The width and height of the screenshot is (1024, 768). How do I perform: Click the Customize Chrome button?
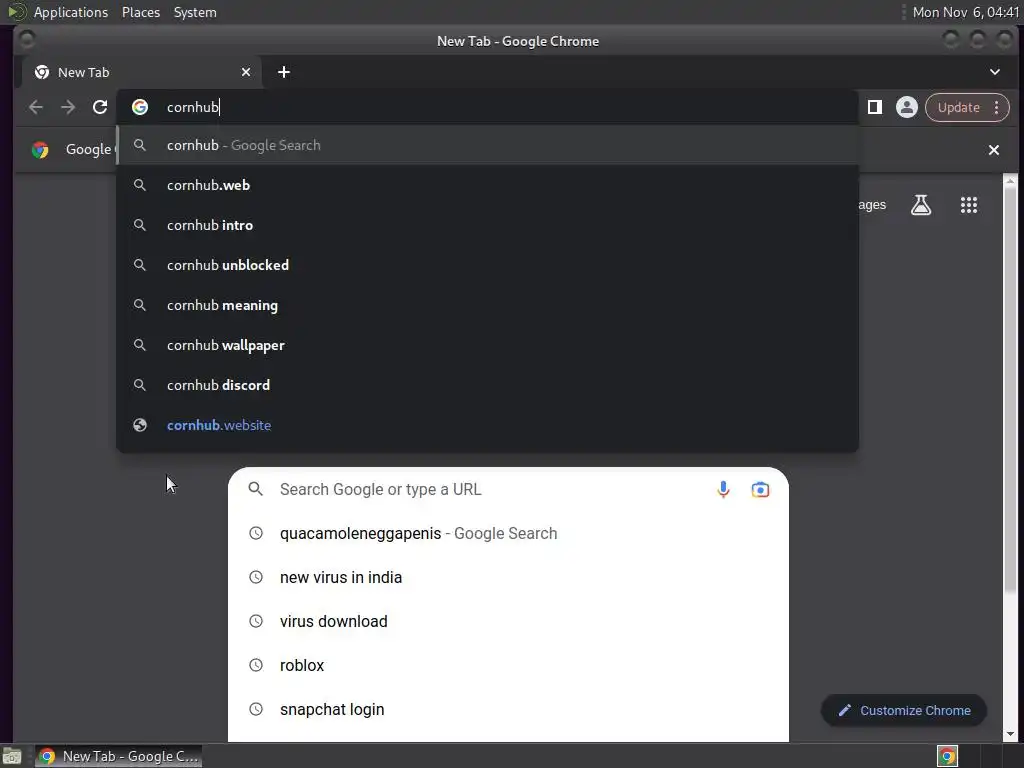click(x=904, y=711)
